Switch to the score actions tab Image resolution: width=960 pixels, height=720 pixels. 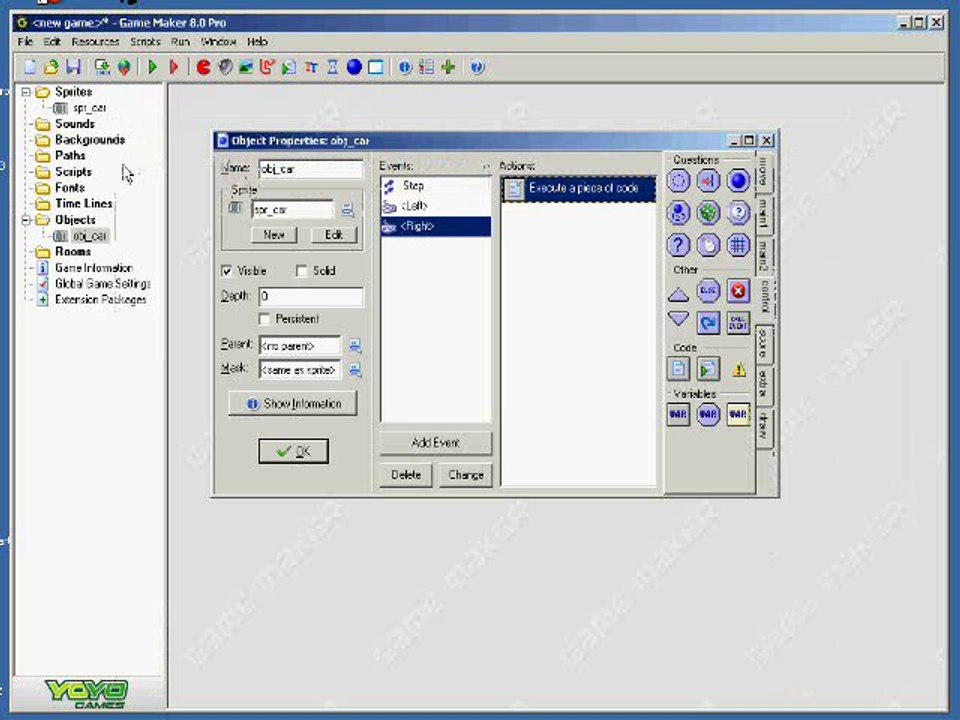(x=764, y=343)
